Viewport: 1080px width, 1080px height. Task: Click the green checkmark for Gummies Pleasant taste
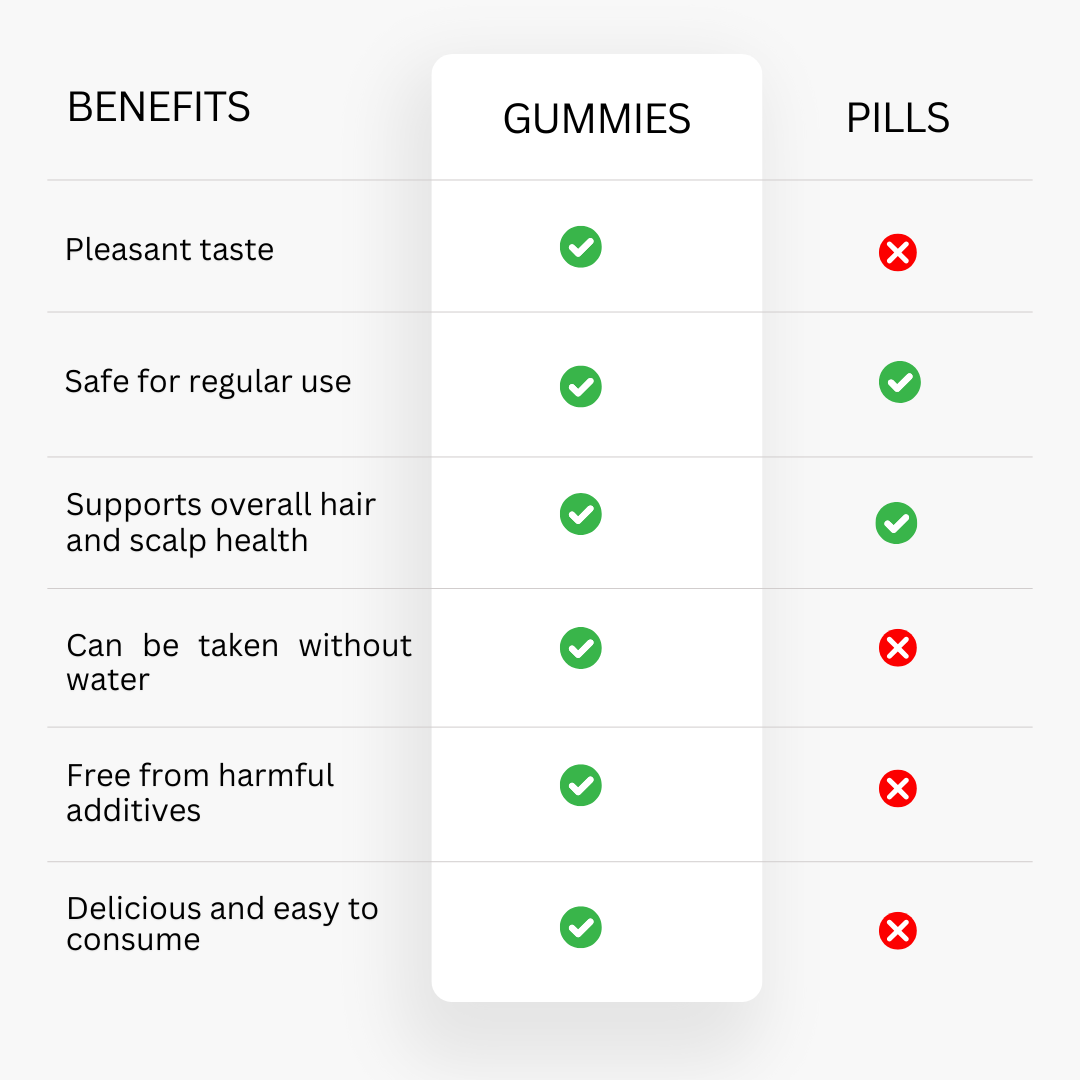click(581, 247)
